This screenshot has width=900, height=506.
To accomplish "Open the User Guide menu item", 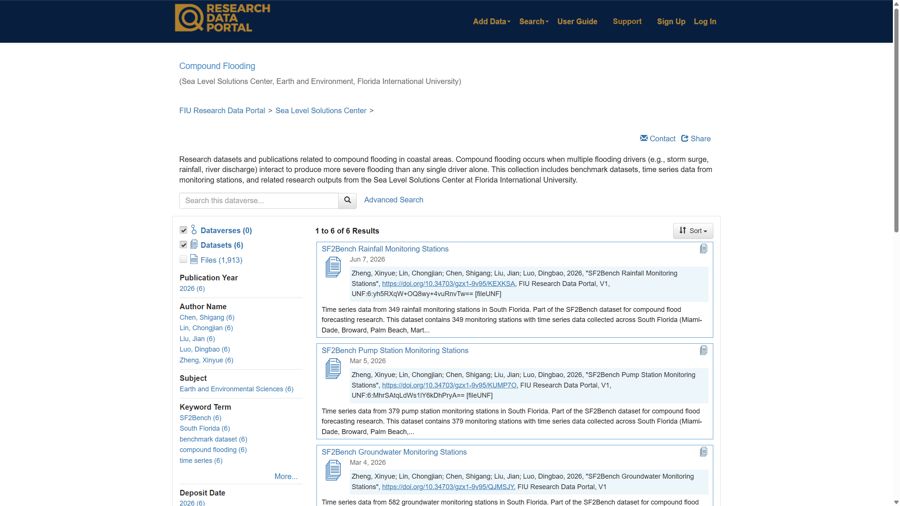I will (577, 21).
